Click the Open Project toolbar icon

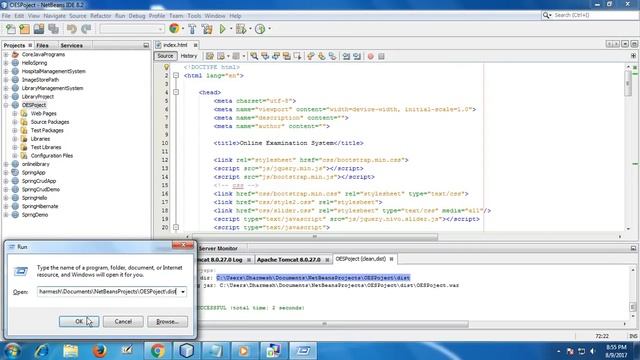tap(39, 29)
